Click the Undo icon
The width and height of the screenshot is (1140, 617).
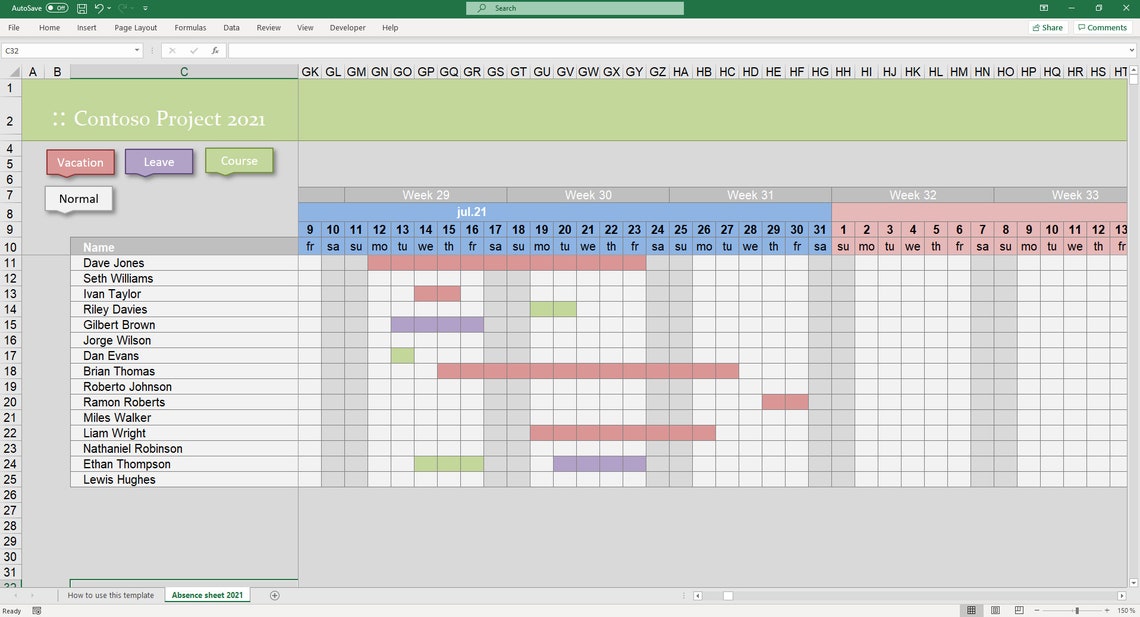(99, 8)
